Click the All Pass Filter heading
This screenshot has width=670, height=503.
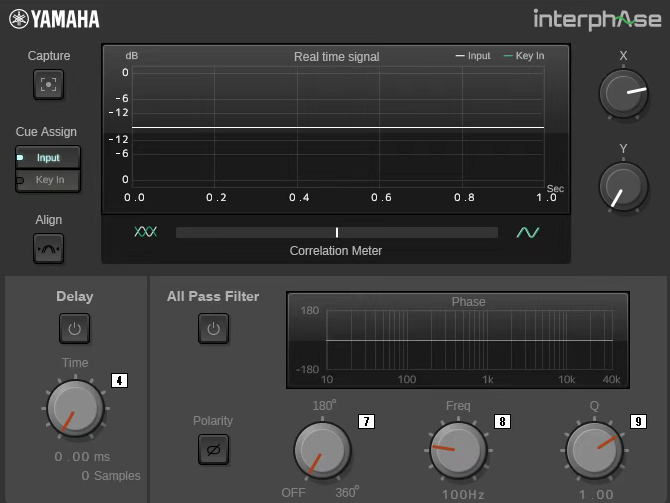[213, 297]
